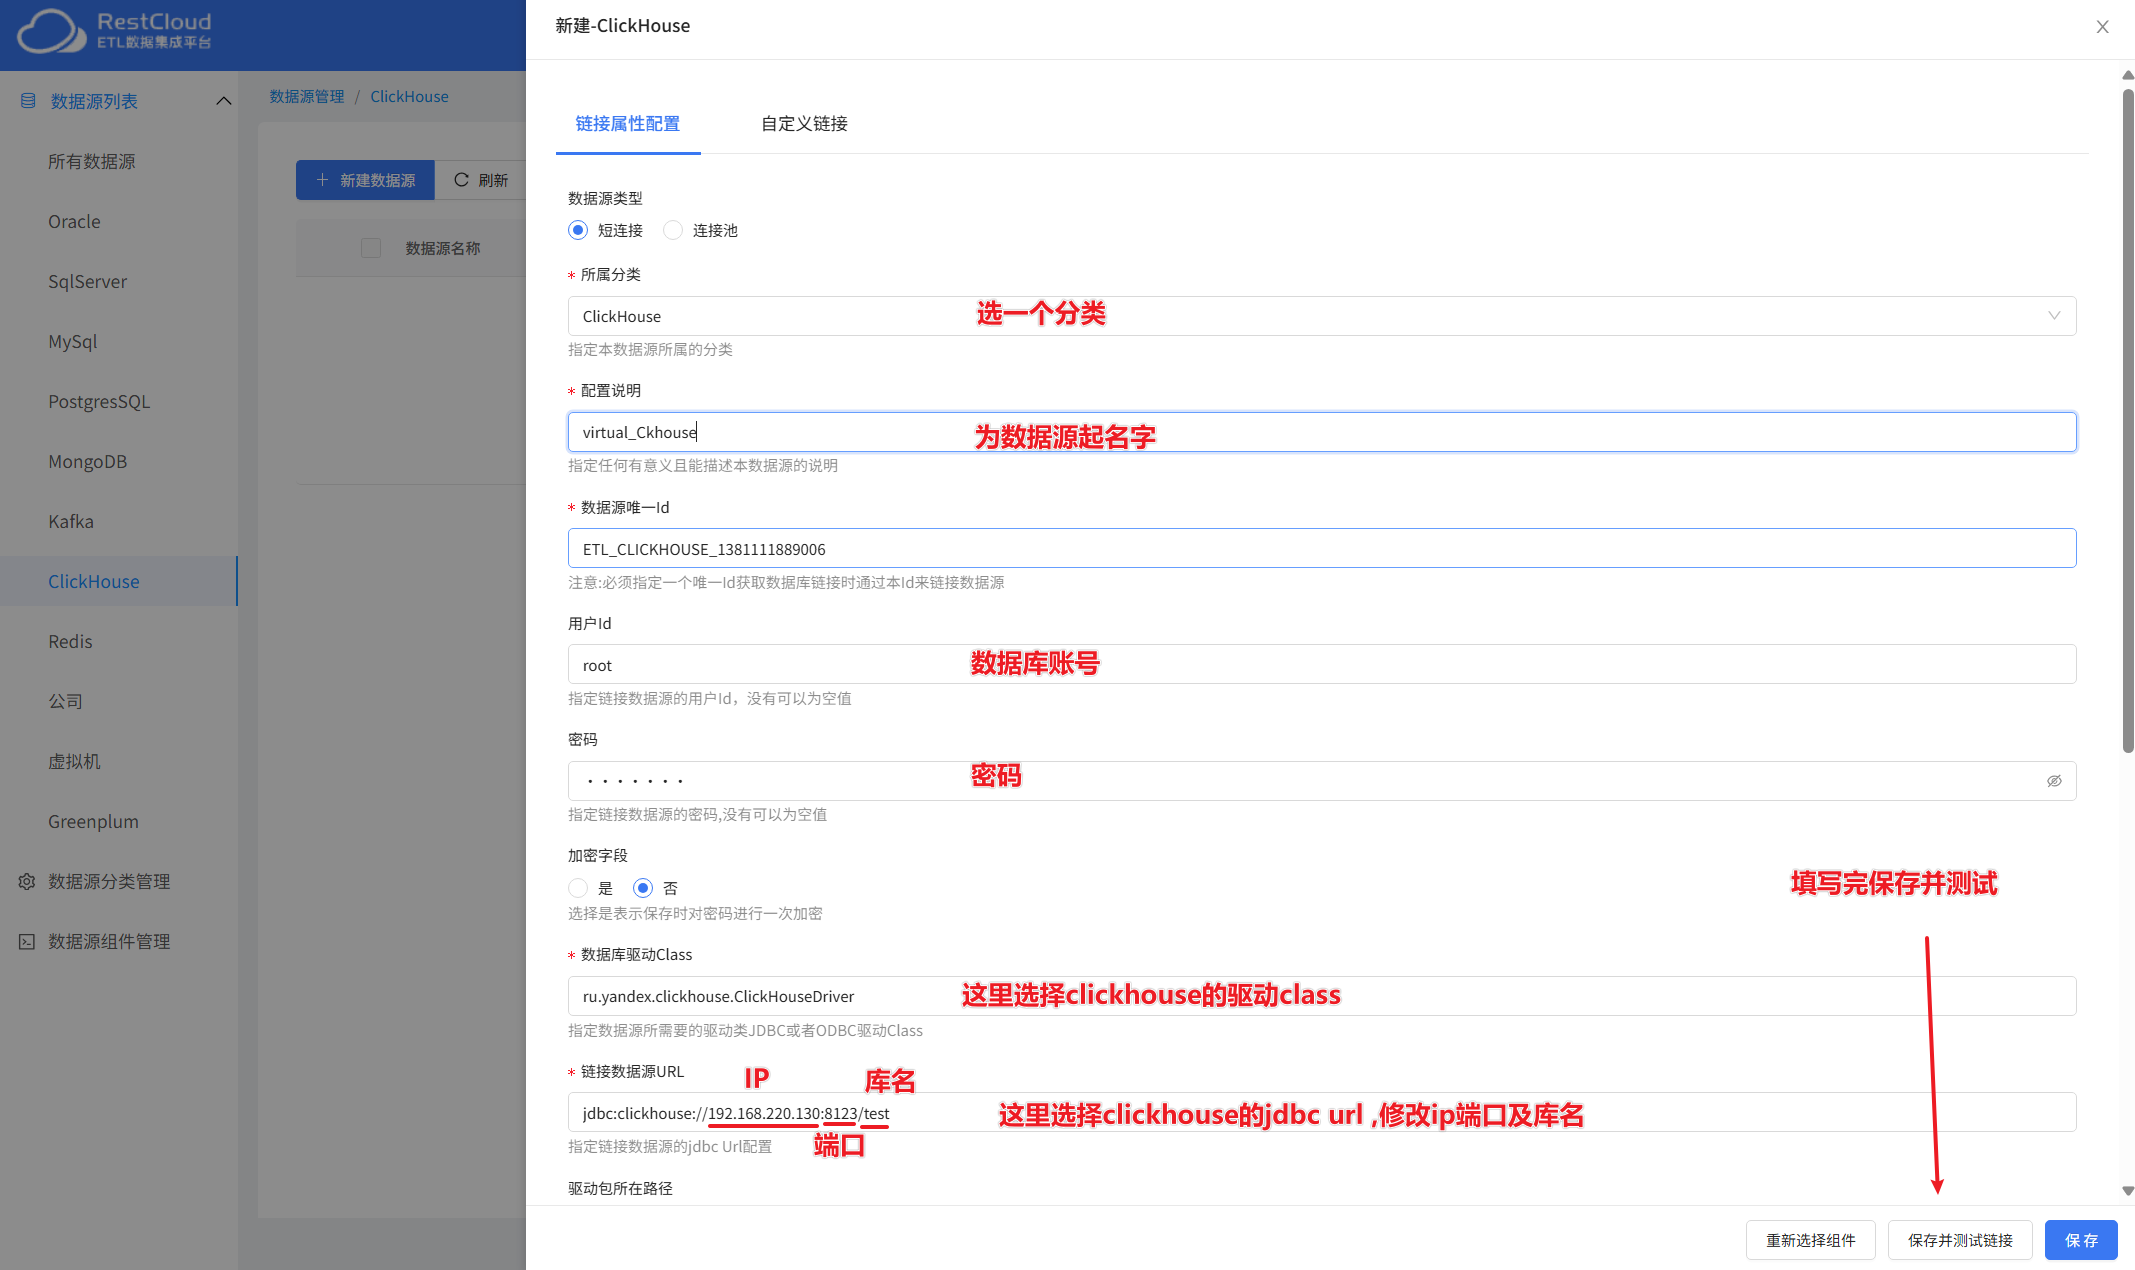Click into 数据源唯一Id input field
This screenshot has width=2135, height=1270.
click(x=1322, y=548)
